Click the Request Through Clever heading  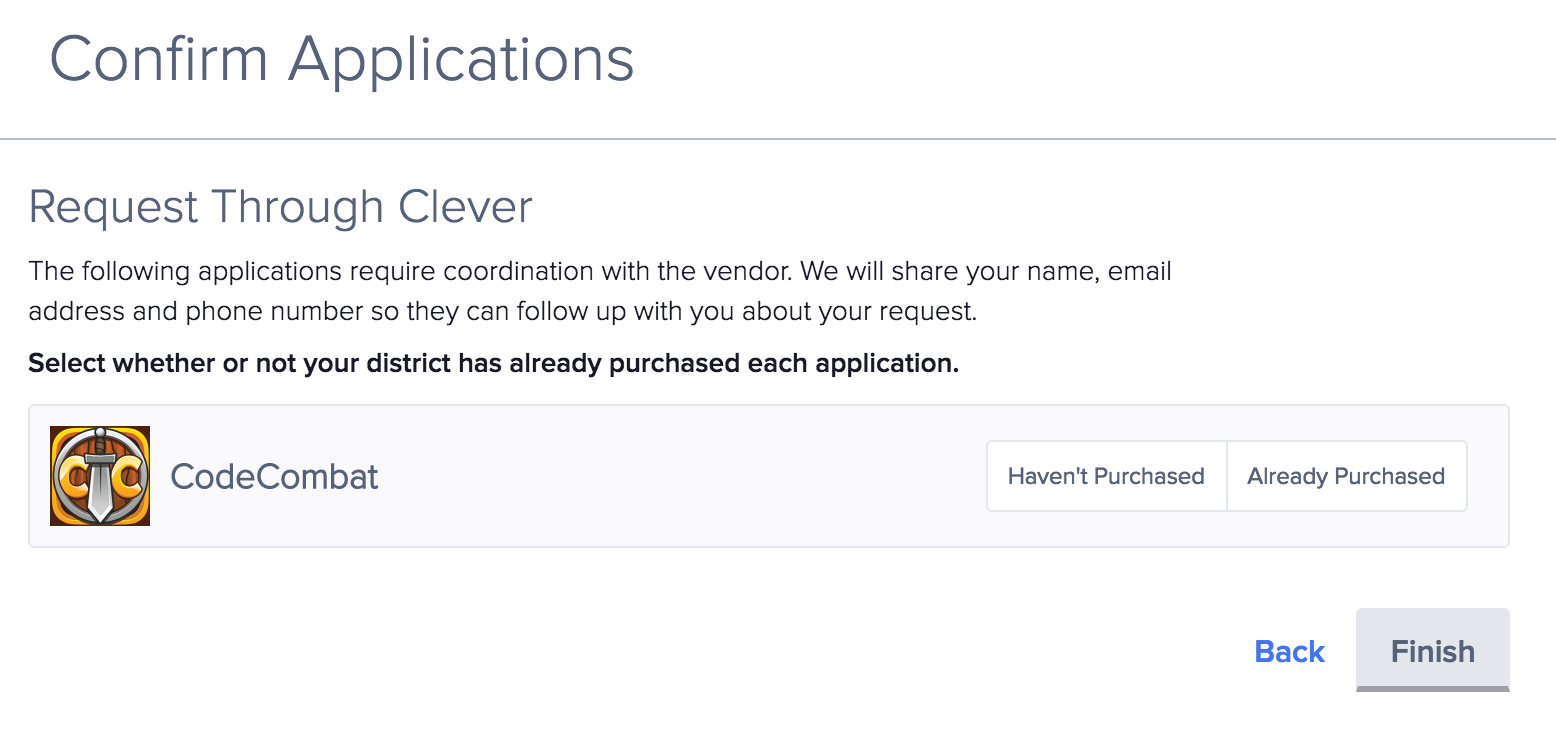click(280, 207)
